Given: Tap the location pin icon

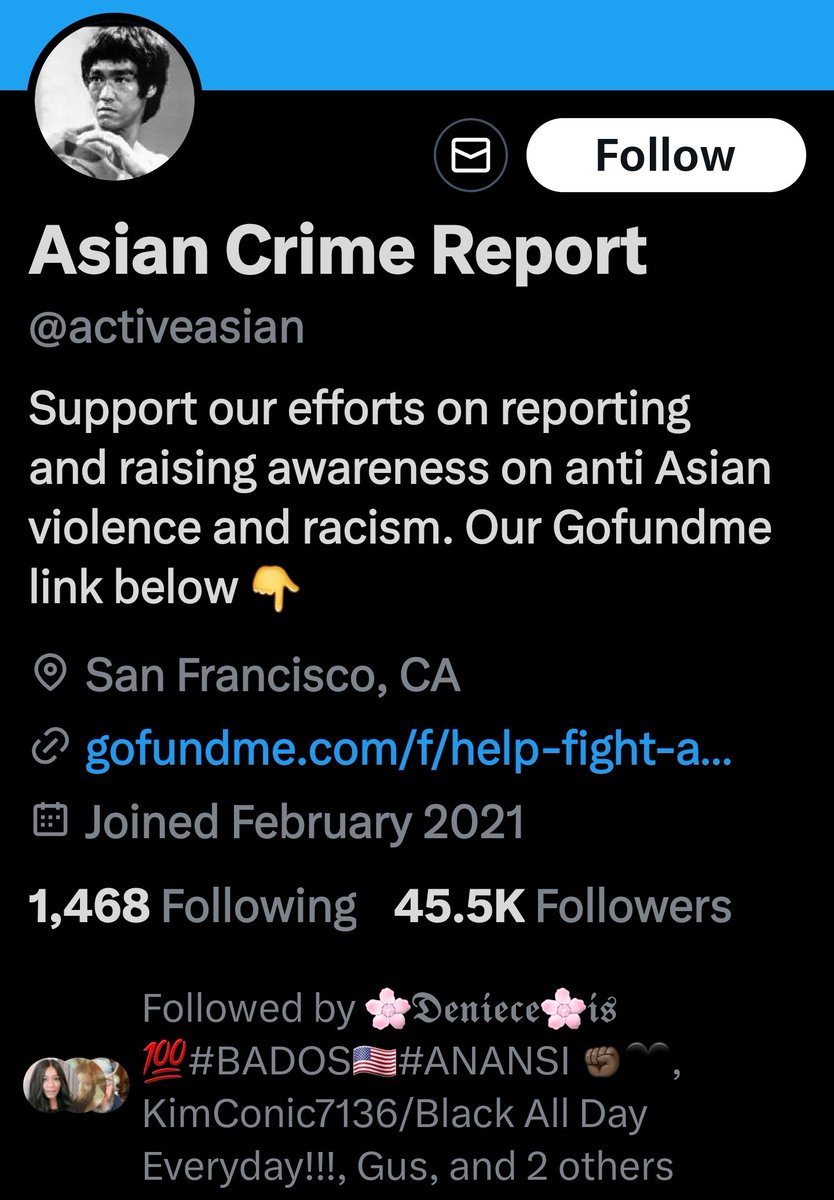Looking at the screenshot, I should 50,677.
